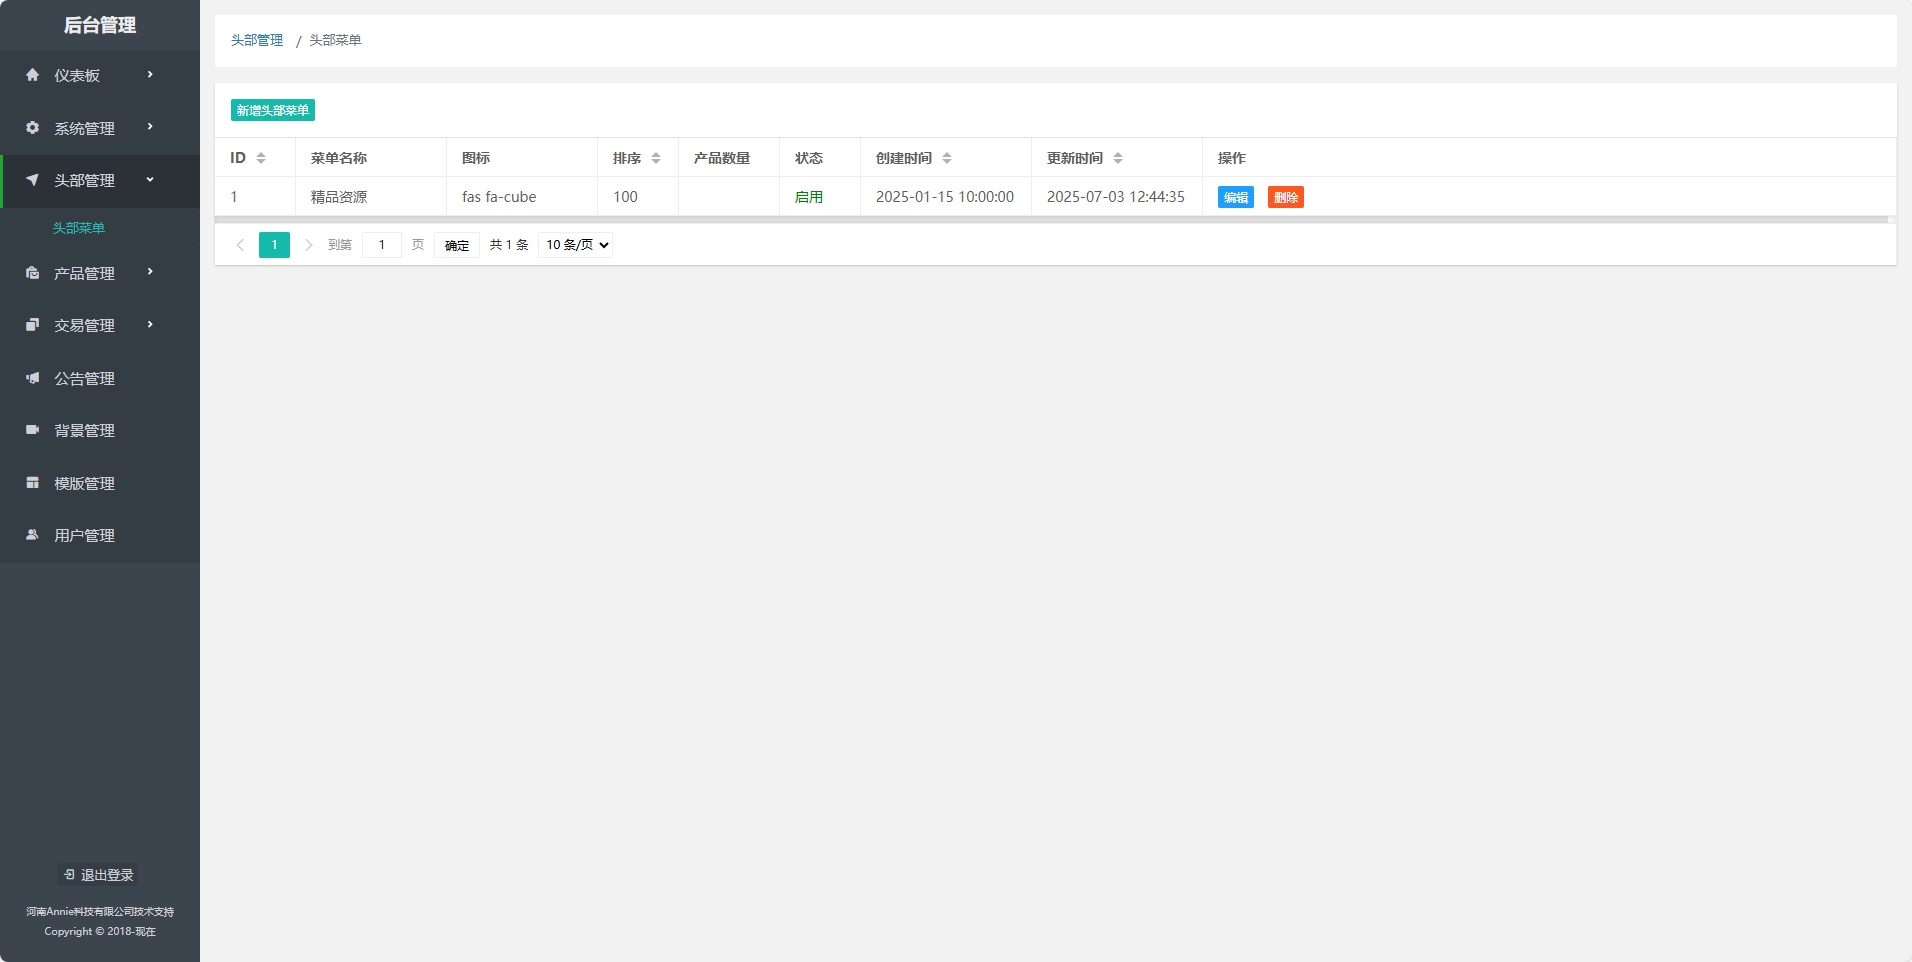This screenshot has width=1912, height=962.
Task: Click the paper-plane icon for 头部管理
Action: tap(32, 180)
